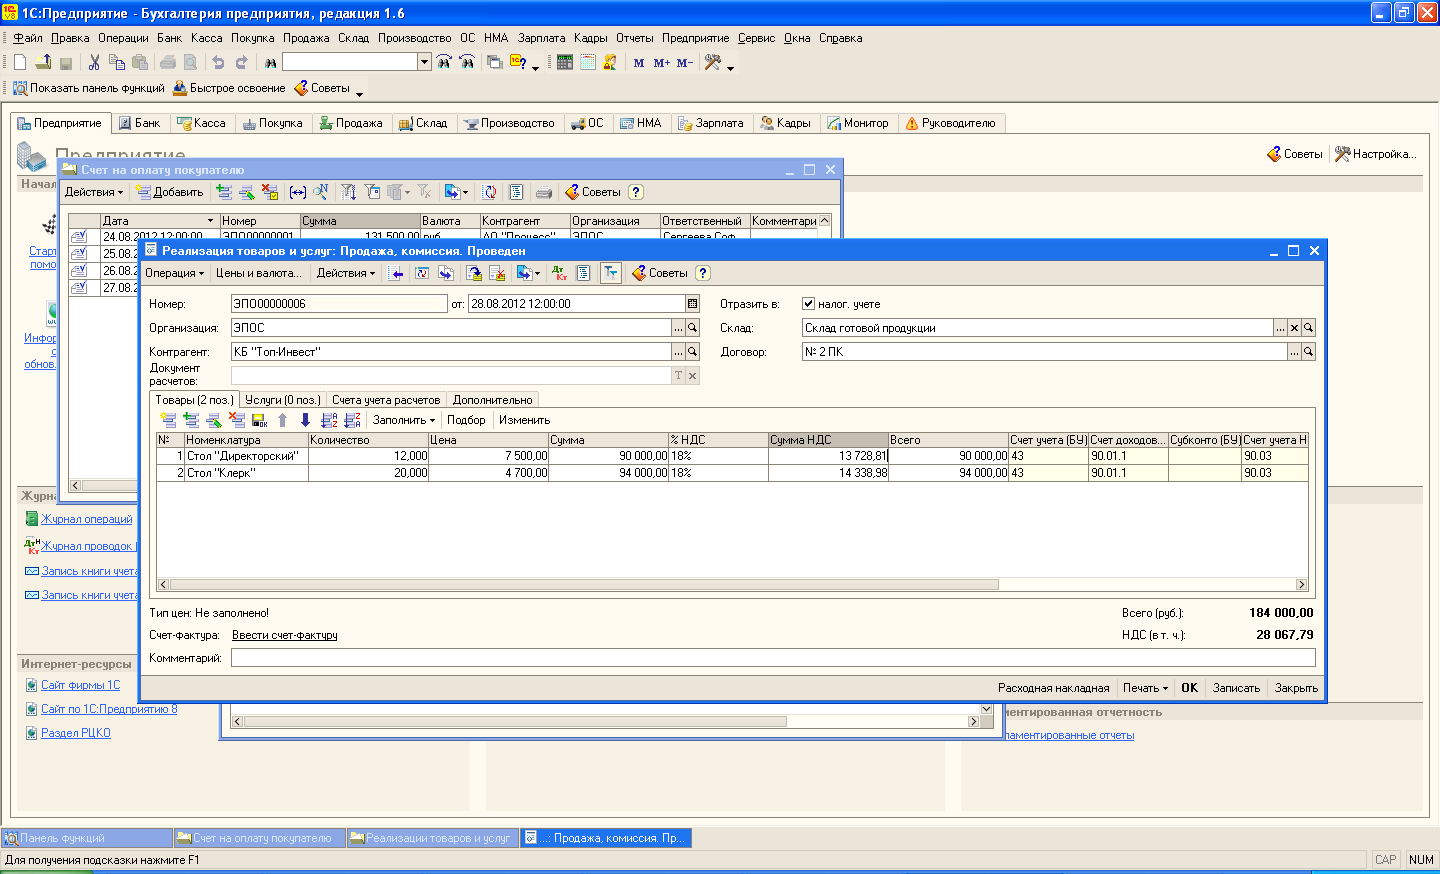Click the OK button of the document
Image resolution: width=1440 pixels, height=874 pixels.
[x=1189, y=688]
